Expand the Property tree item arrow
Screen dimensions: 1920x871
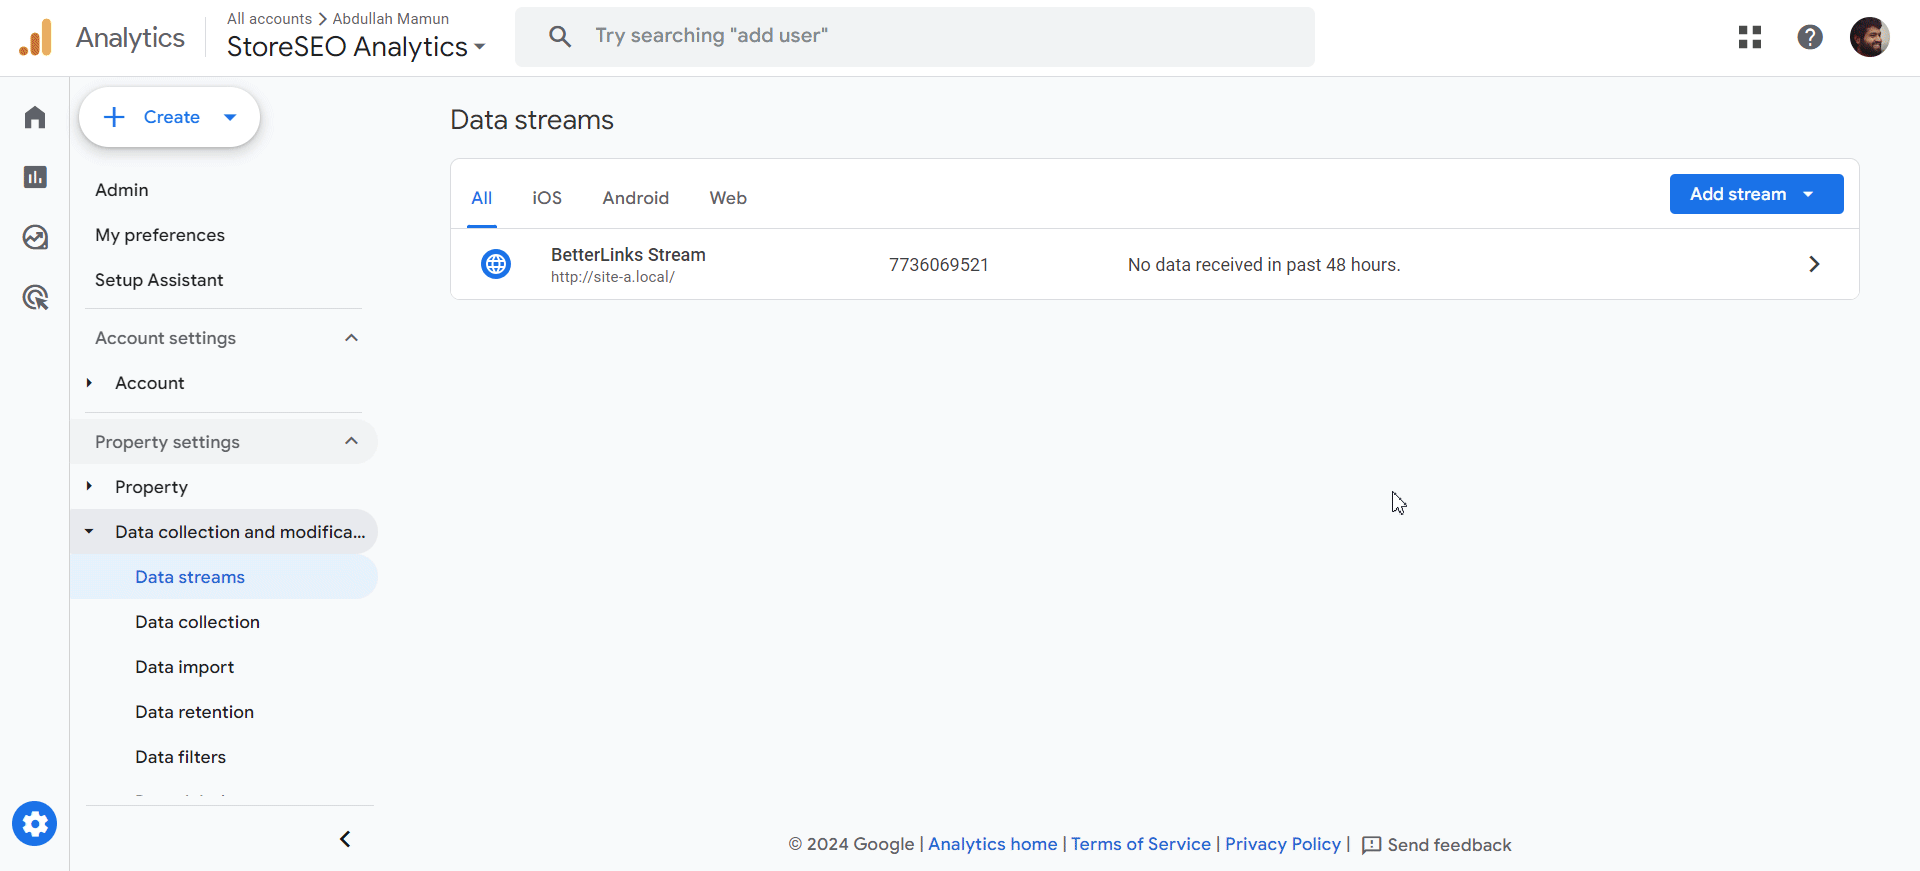coord(89,487)
